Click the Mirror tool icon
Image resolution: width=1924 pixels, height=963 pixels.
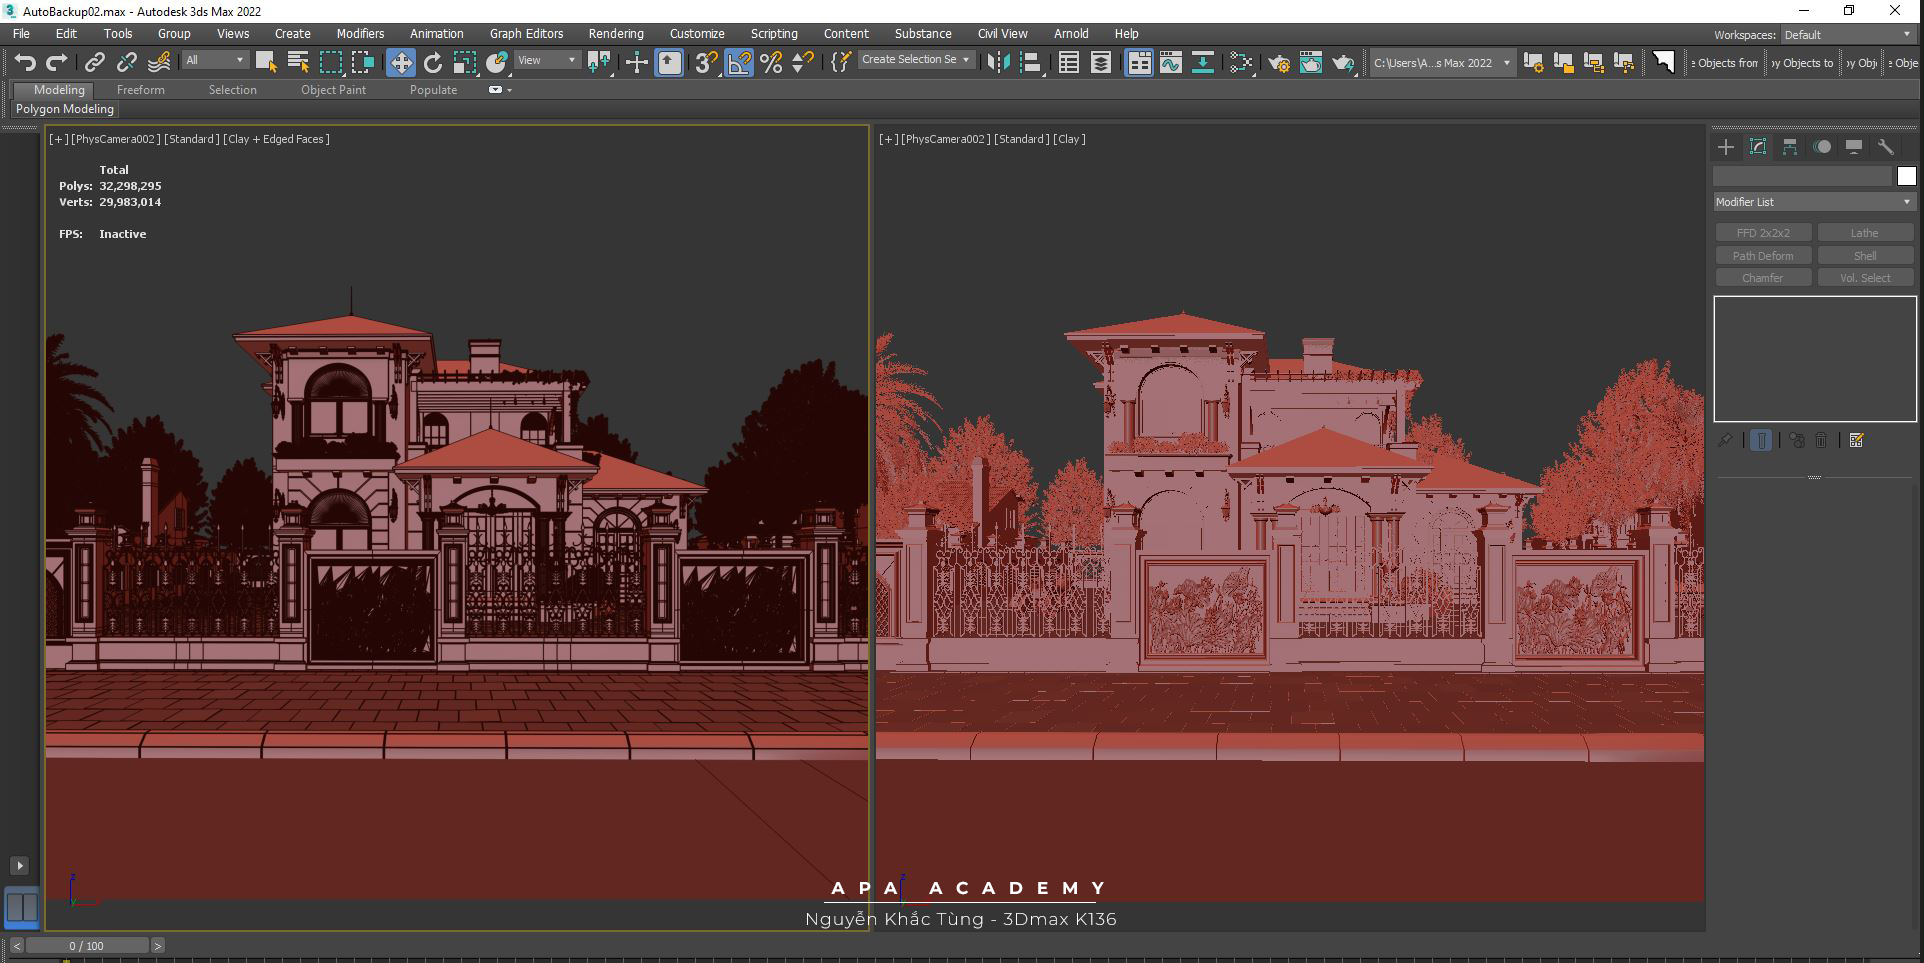[x=997, y=63]
